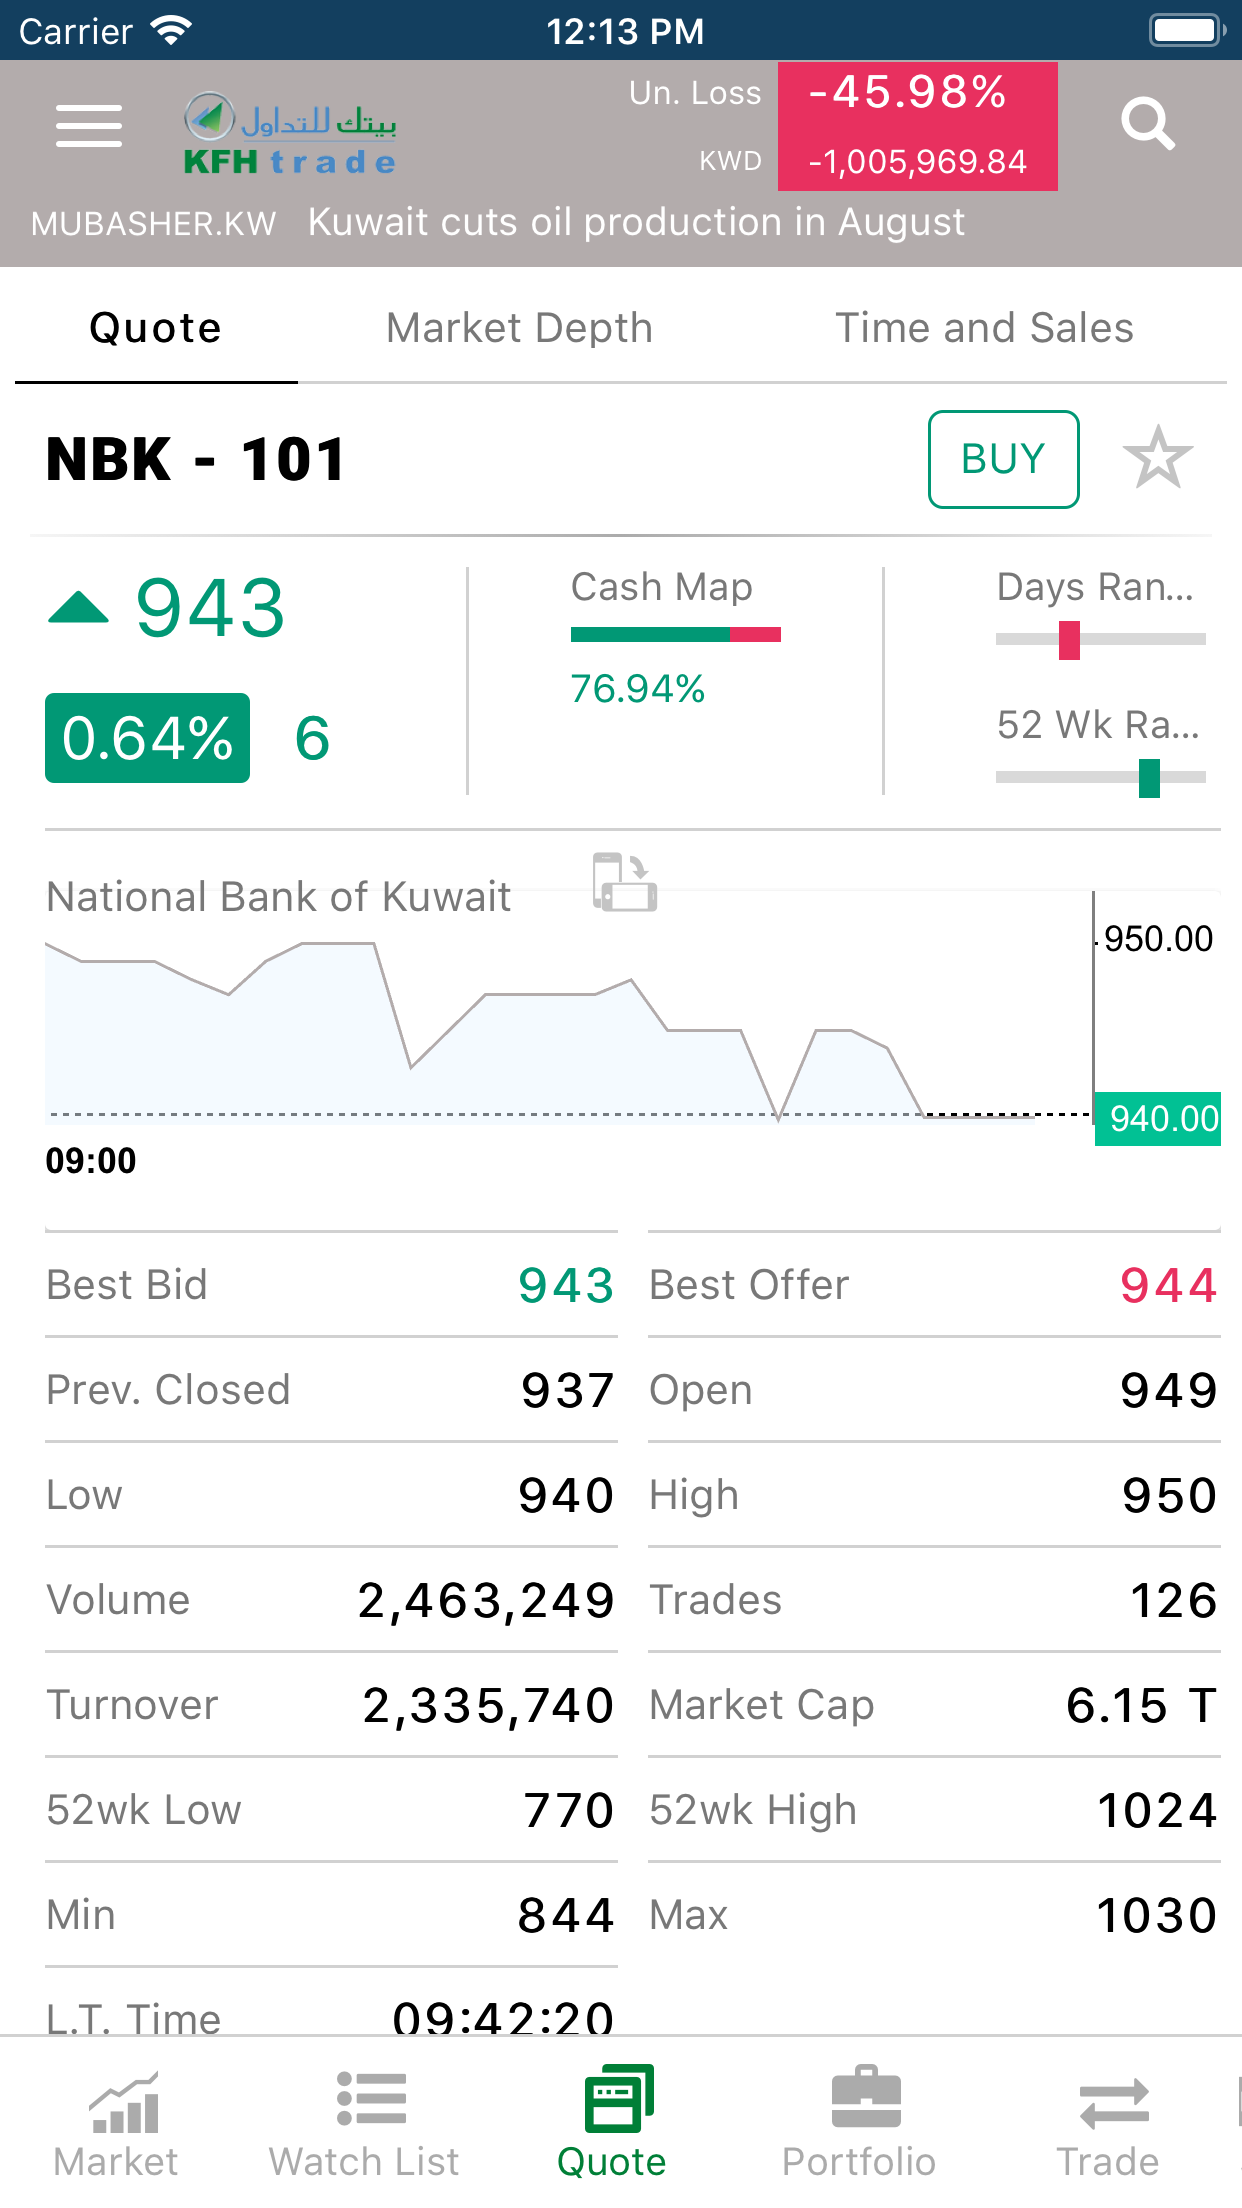Tap the Best Bid 943 value
This screenshot has height=2208, width=1242.
tap(566, 1285)
